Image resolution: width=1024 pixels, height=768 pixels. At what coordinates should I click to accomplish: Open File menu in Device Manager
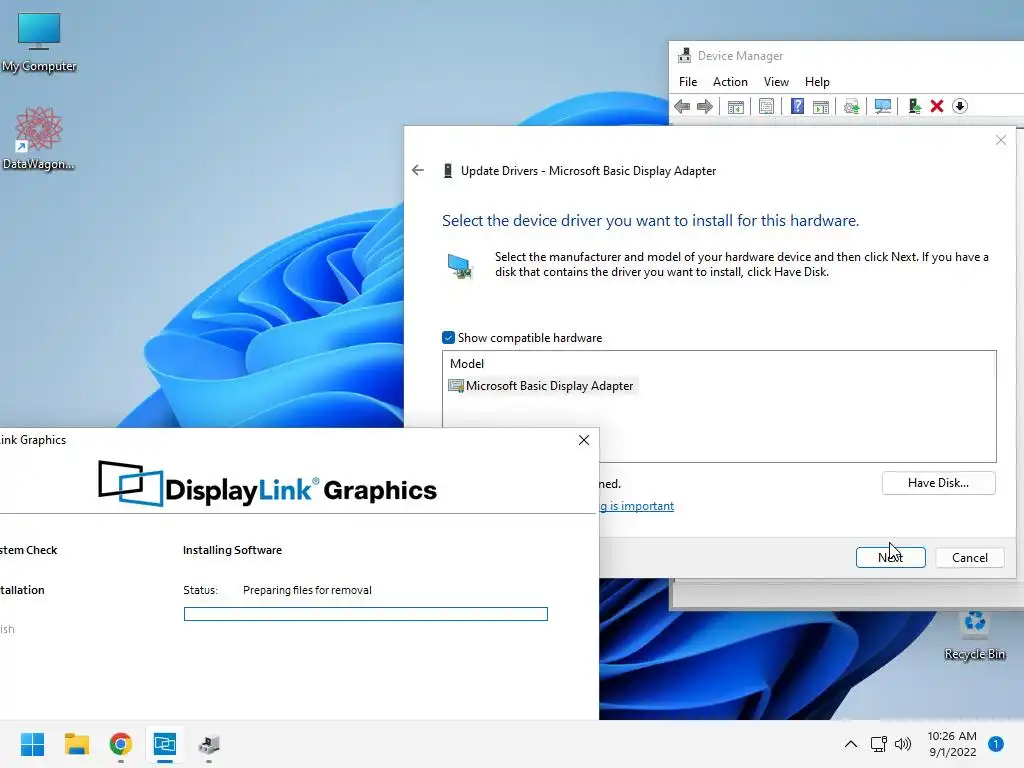[x=688, y=82]
